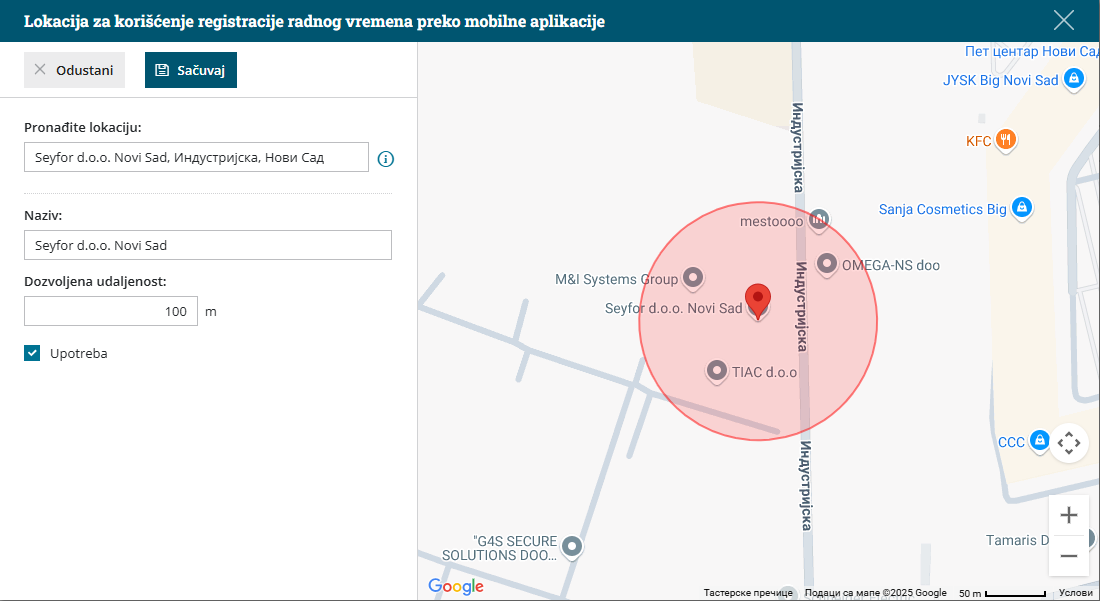Screen dimensions: 1100x601
Task: Save the location with Sačuvaj
Action: [191, 70]
